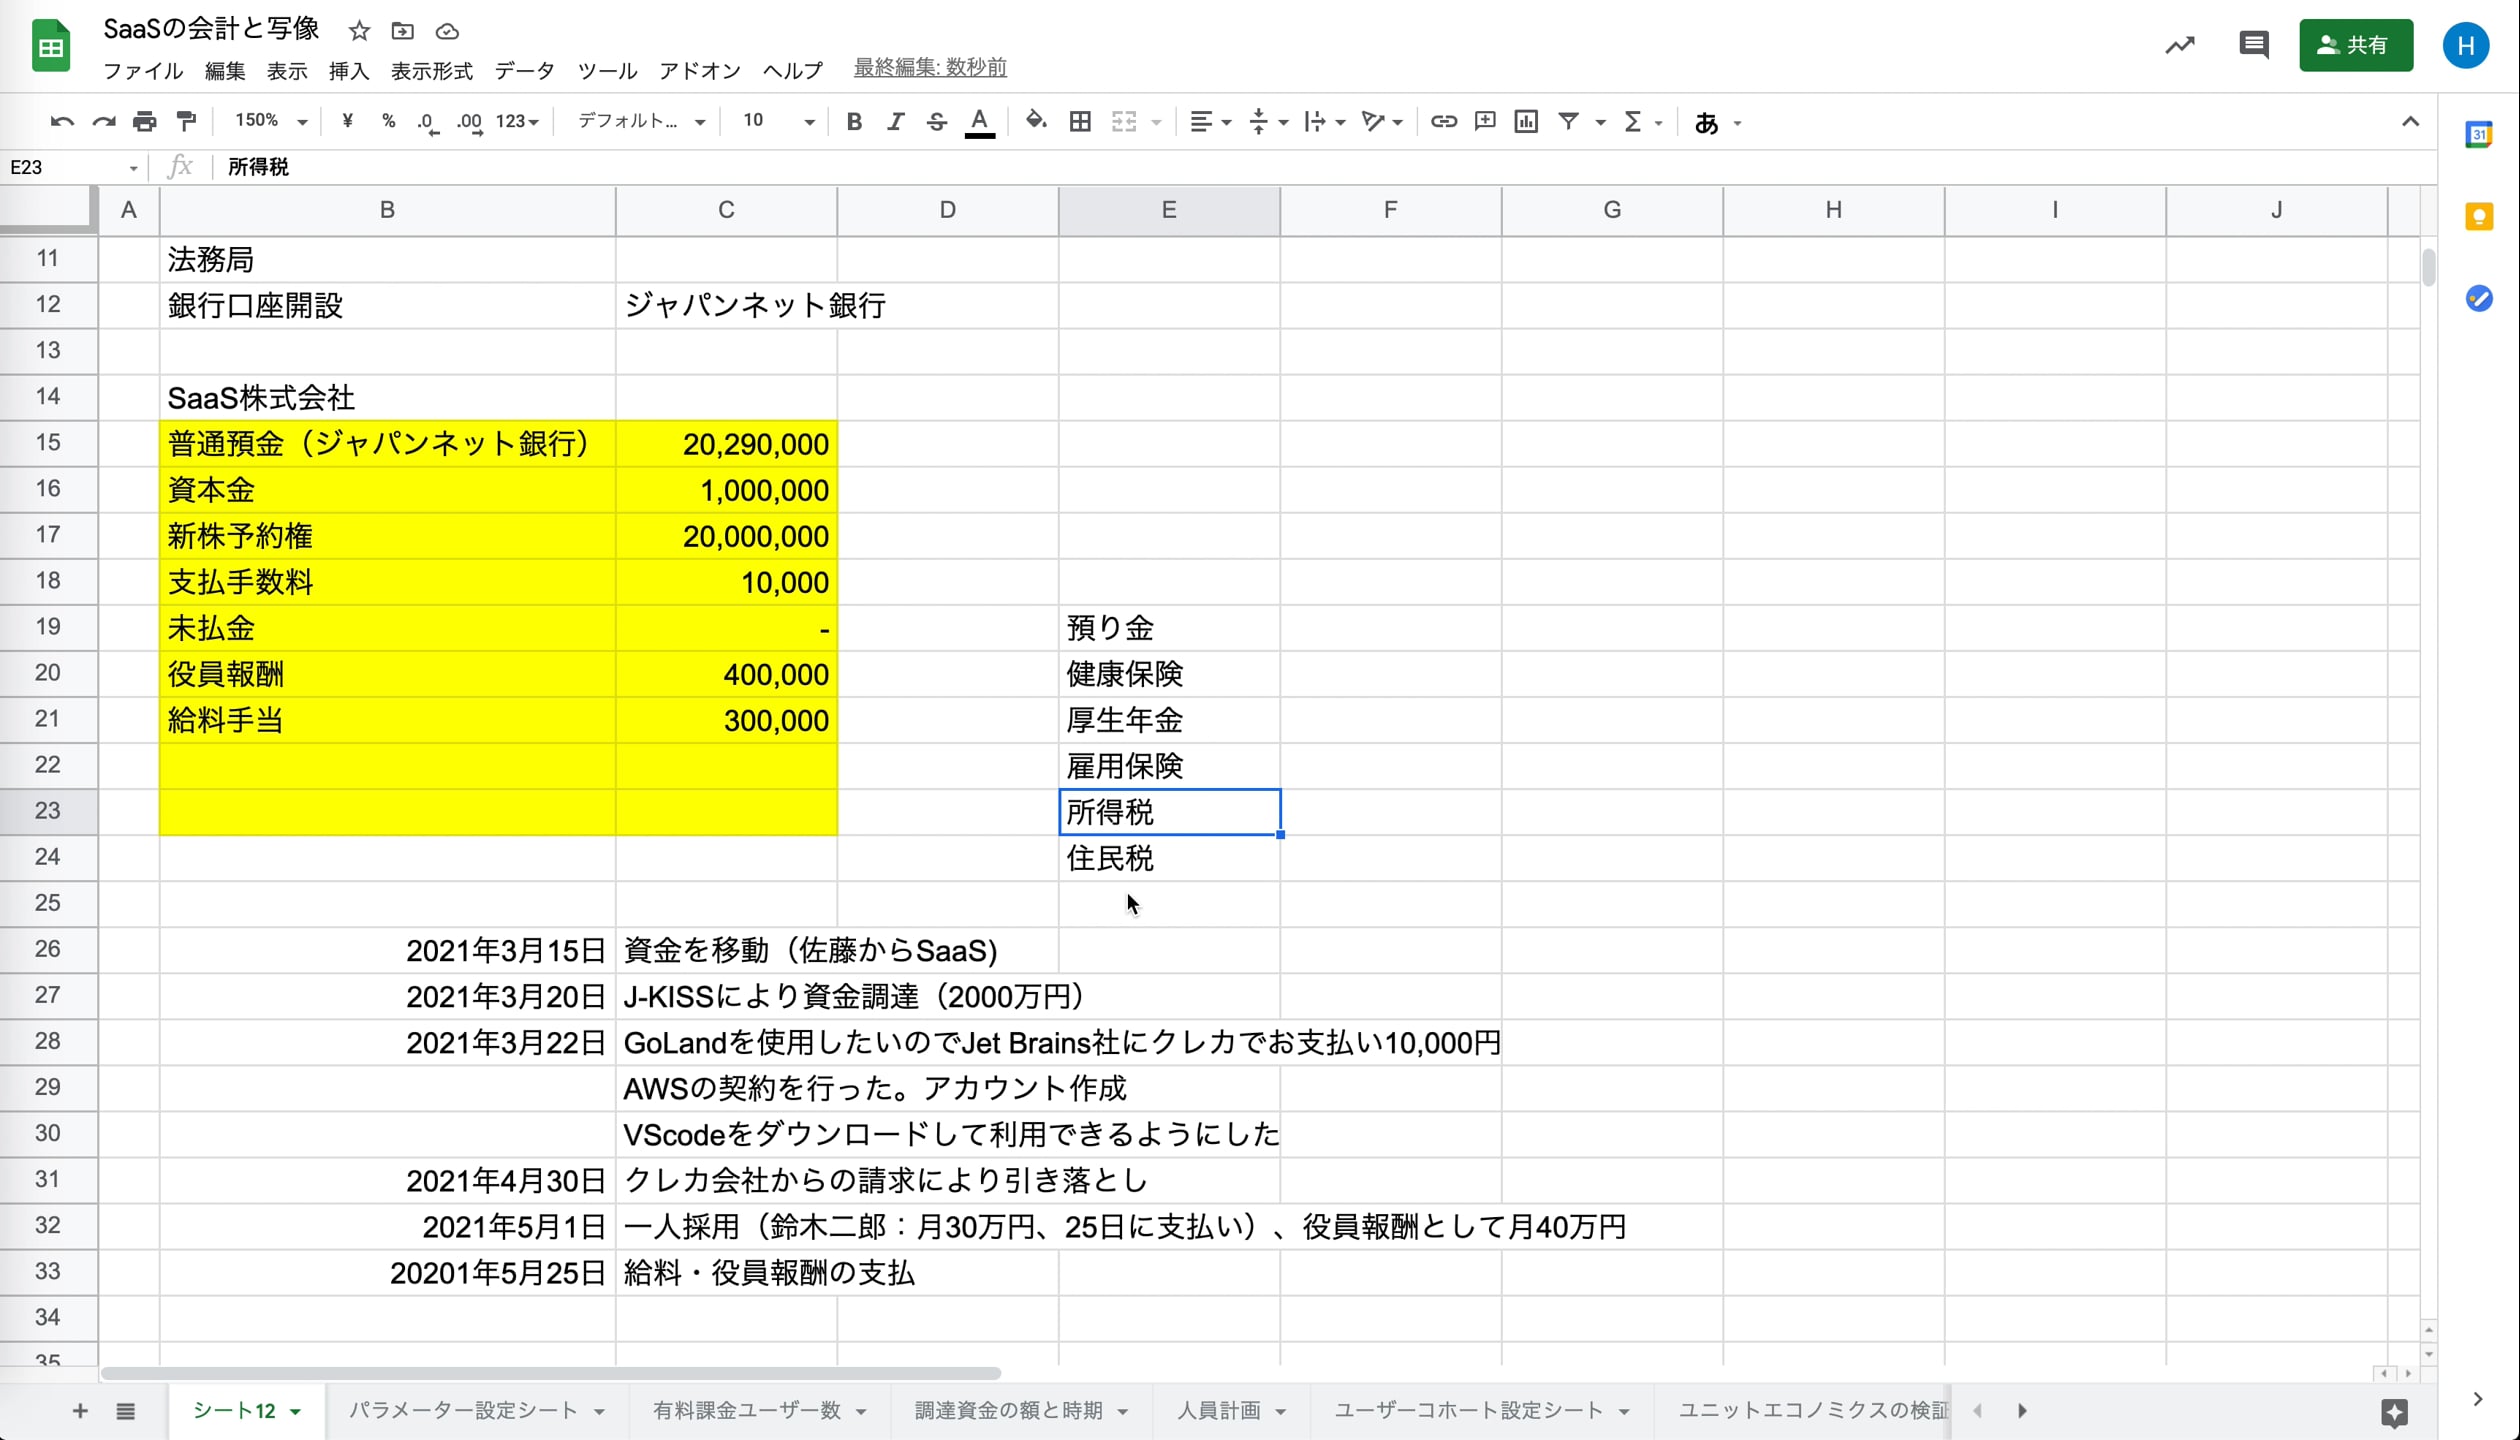The height and width of the screenshot is (1440, 2520).
Task: Select the strikethrough formatting icon
Action: (937, 121)
